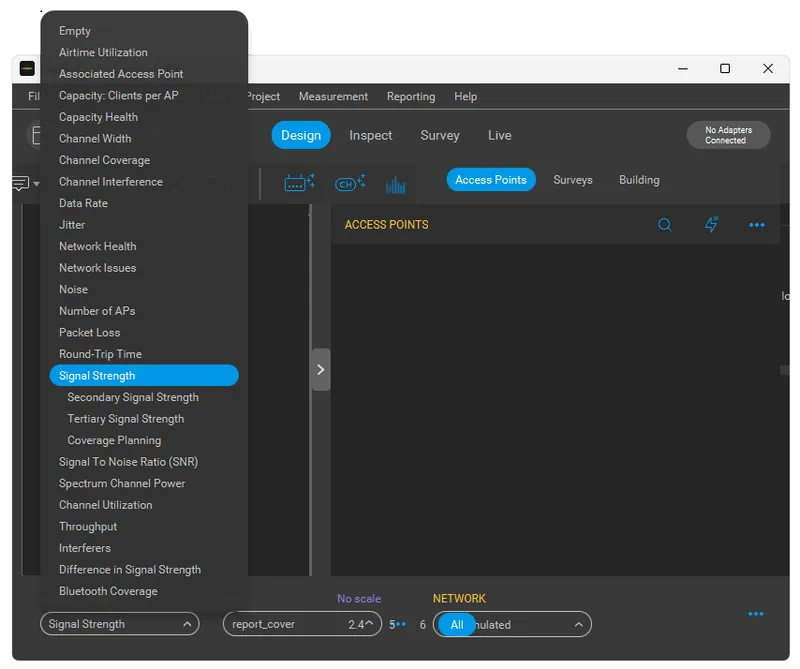
Task: Expand the side panel arrow handle
Action: point(321,369)
